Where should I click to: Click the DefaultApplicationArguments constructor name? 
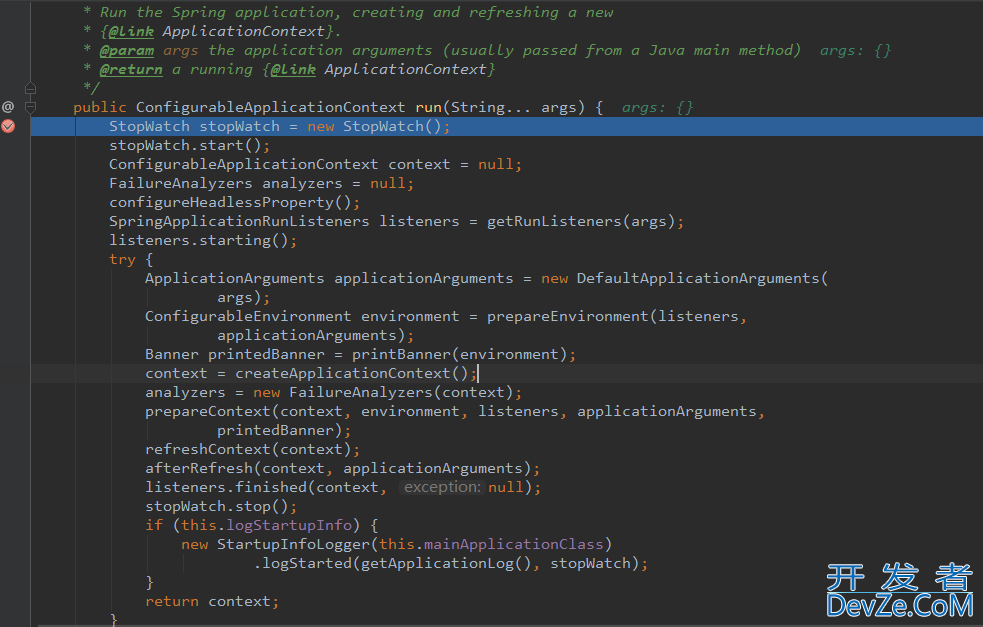[x=698, y=278]
